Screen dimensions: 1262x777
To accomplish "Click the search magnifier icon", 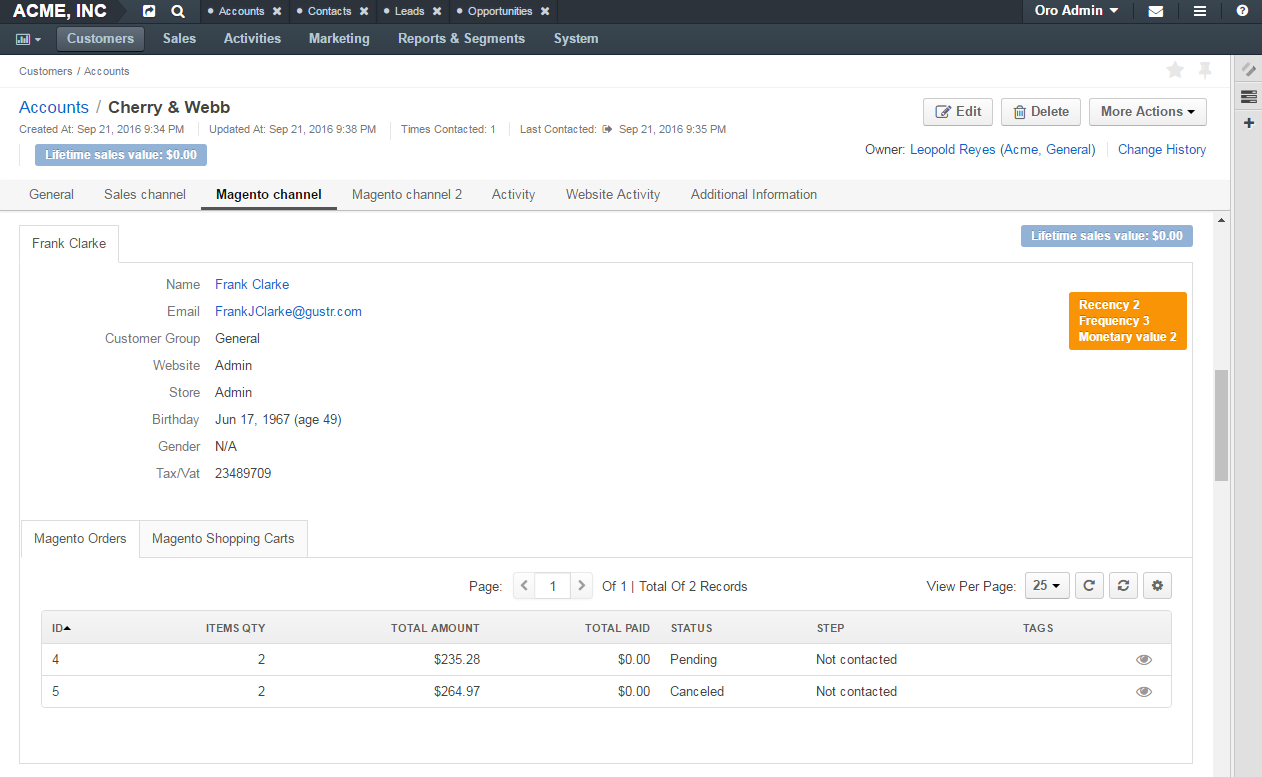I will pos(178,11).
